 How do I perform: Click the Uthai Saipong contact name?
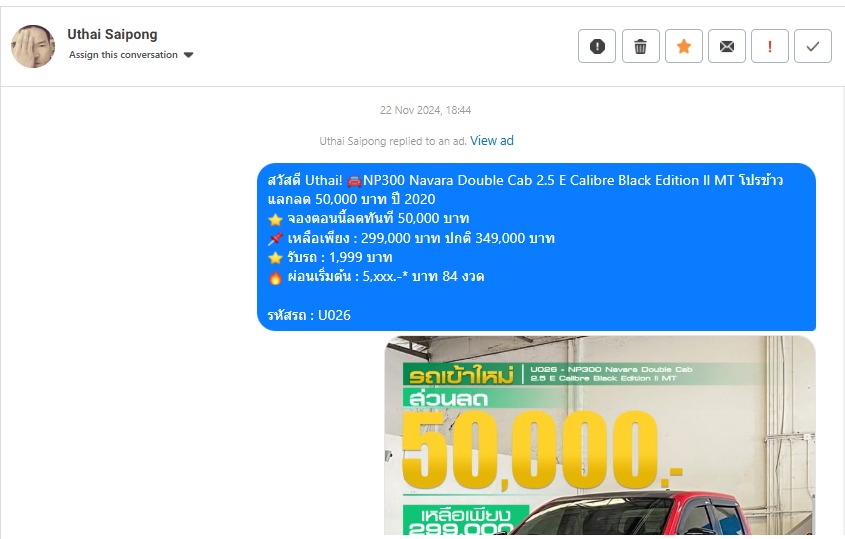point(112,34)
